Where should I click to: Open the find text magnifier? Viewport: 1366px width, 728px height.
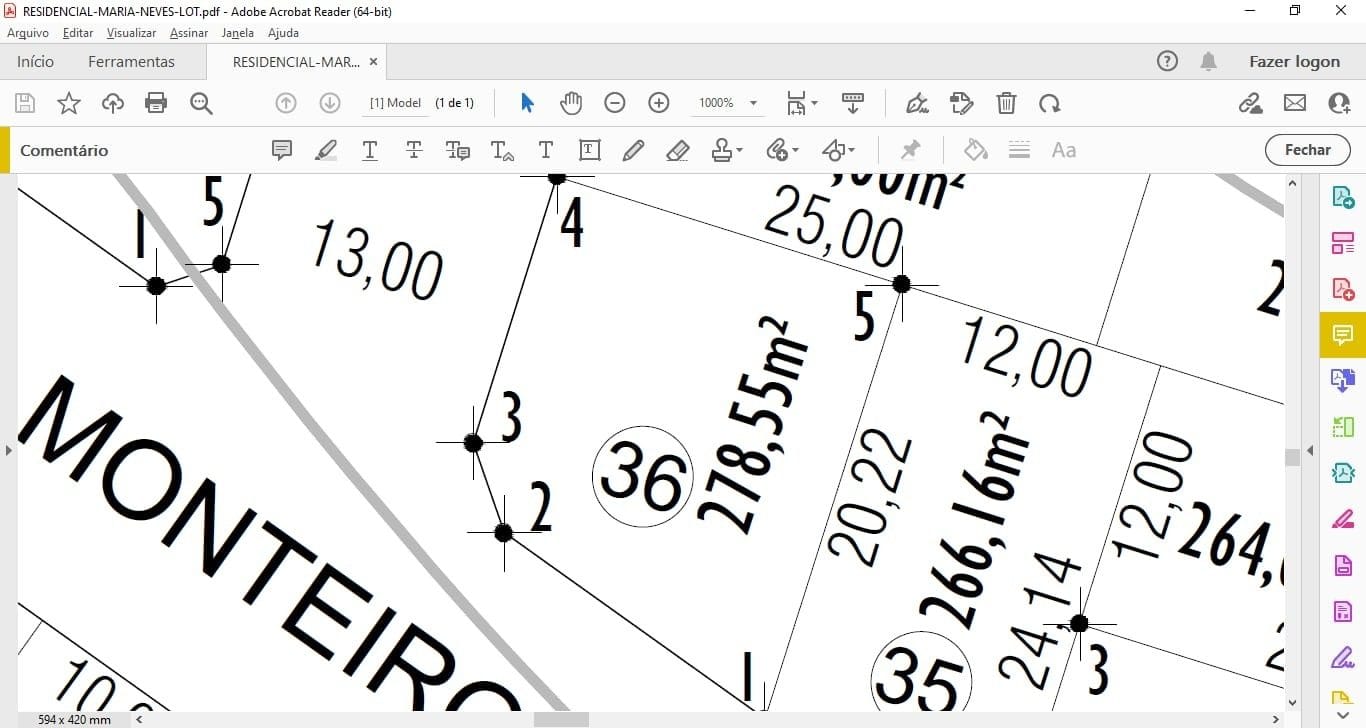[201, 103]
